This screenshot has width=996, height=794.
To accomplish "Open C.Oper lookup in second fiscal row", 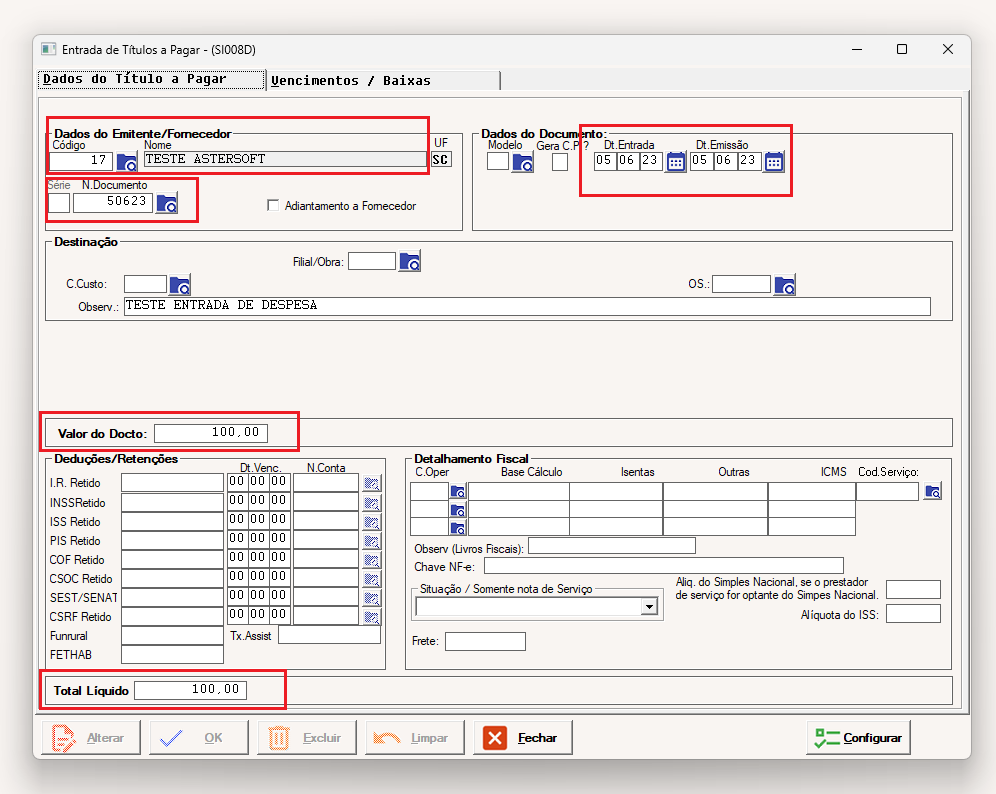I will point(458,509).
